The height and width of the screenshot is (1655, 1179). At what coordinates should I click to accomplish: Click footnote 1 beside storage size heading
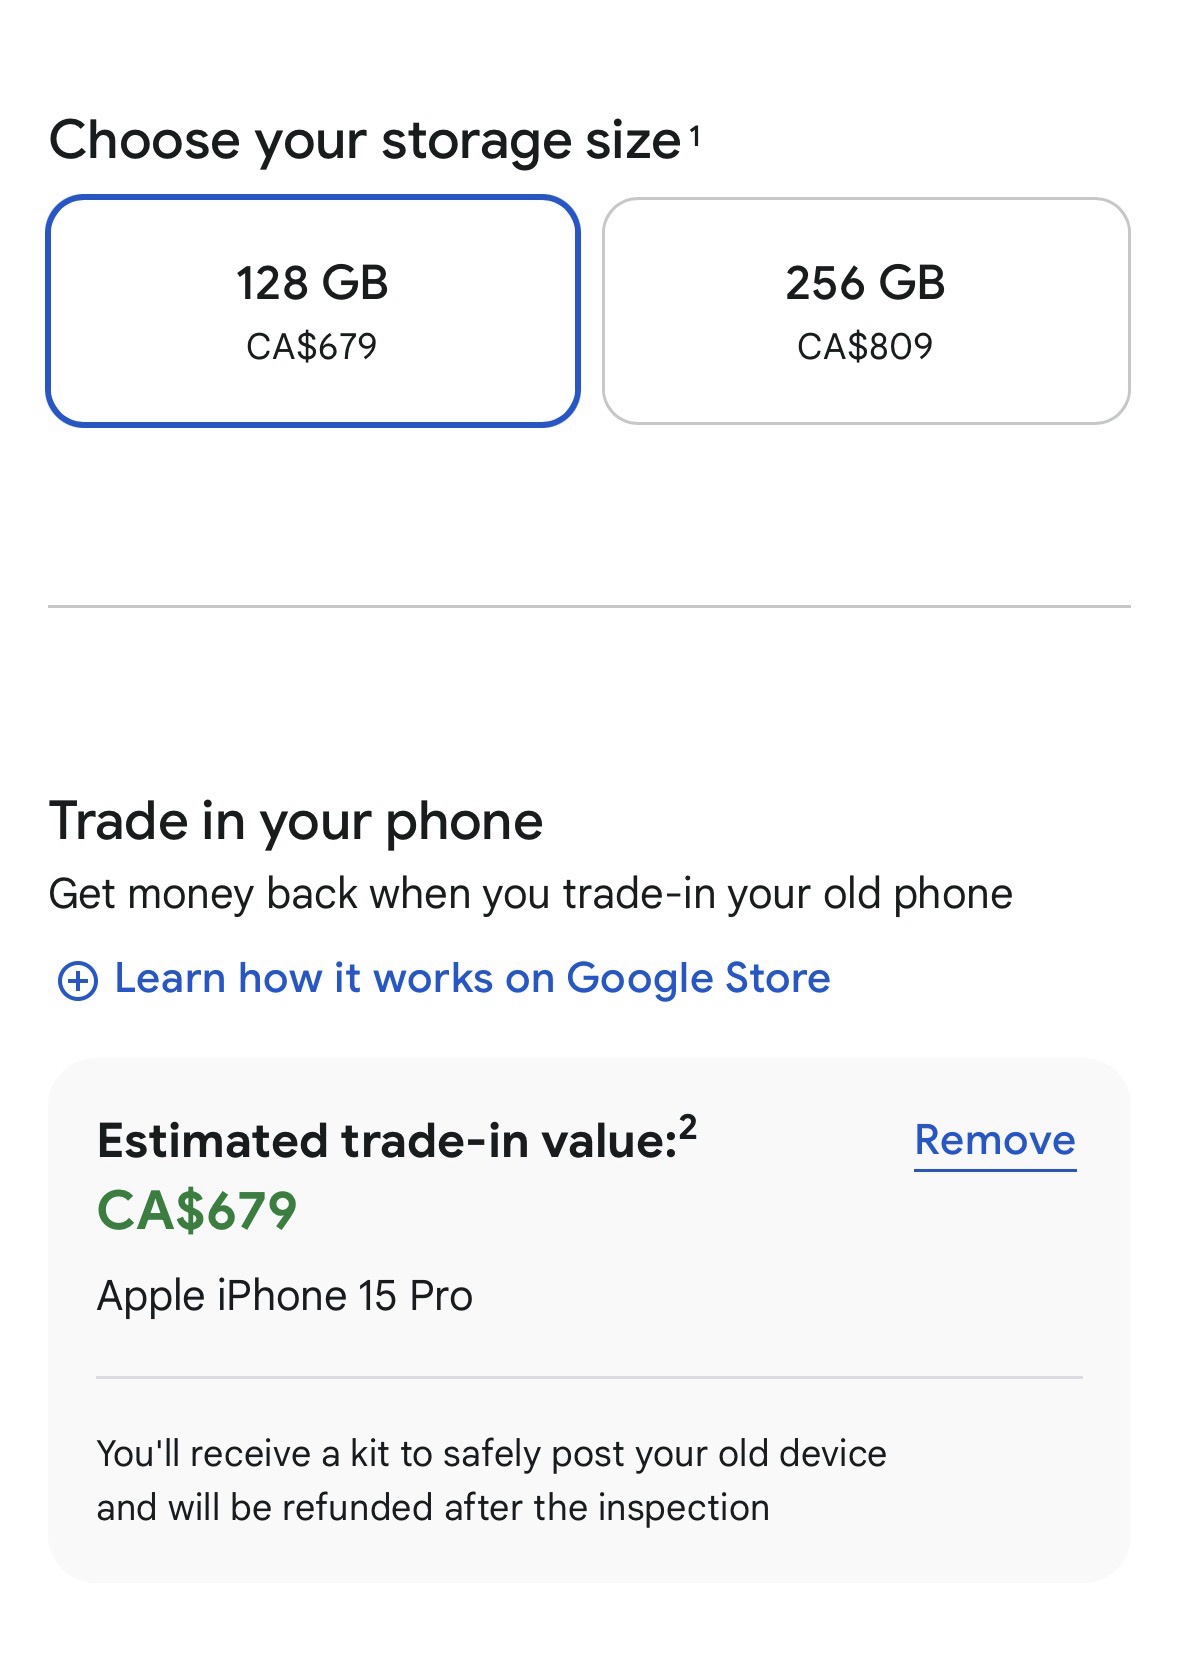694,134
